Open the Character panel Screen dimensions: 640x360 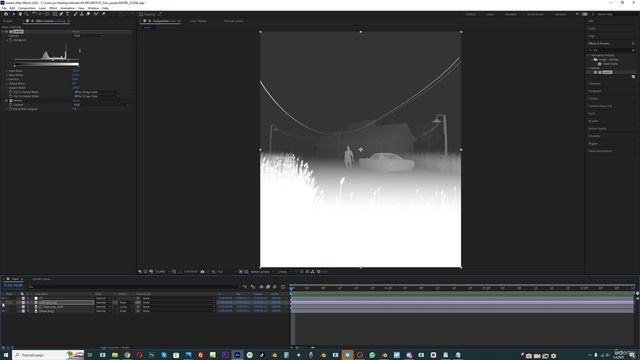594,83
